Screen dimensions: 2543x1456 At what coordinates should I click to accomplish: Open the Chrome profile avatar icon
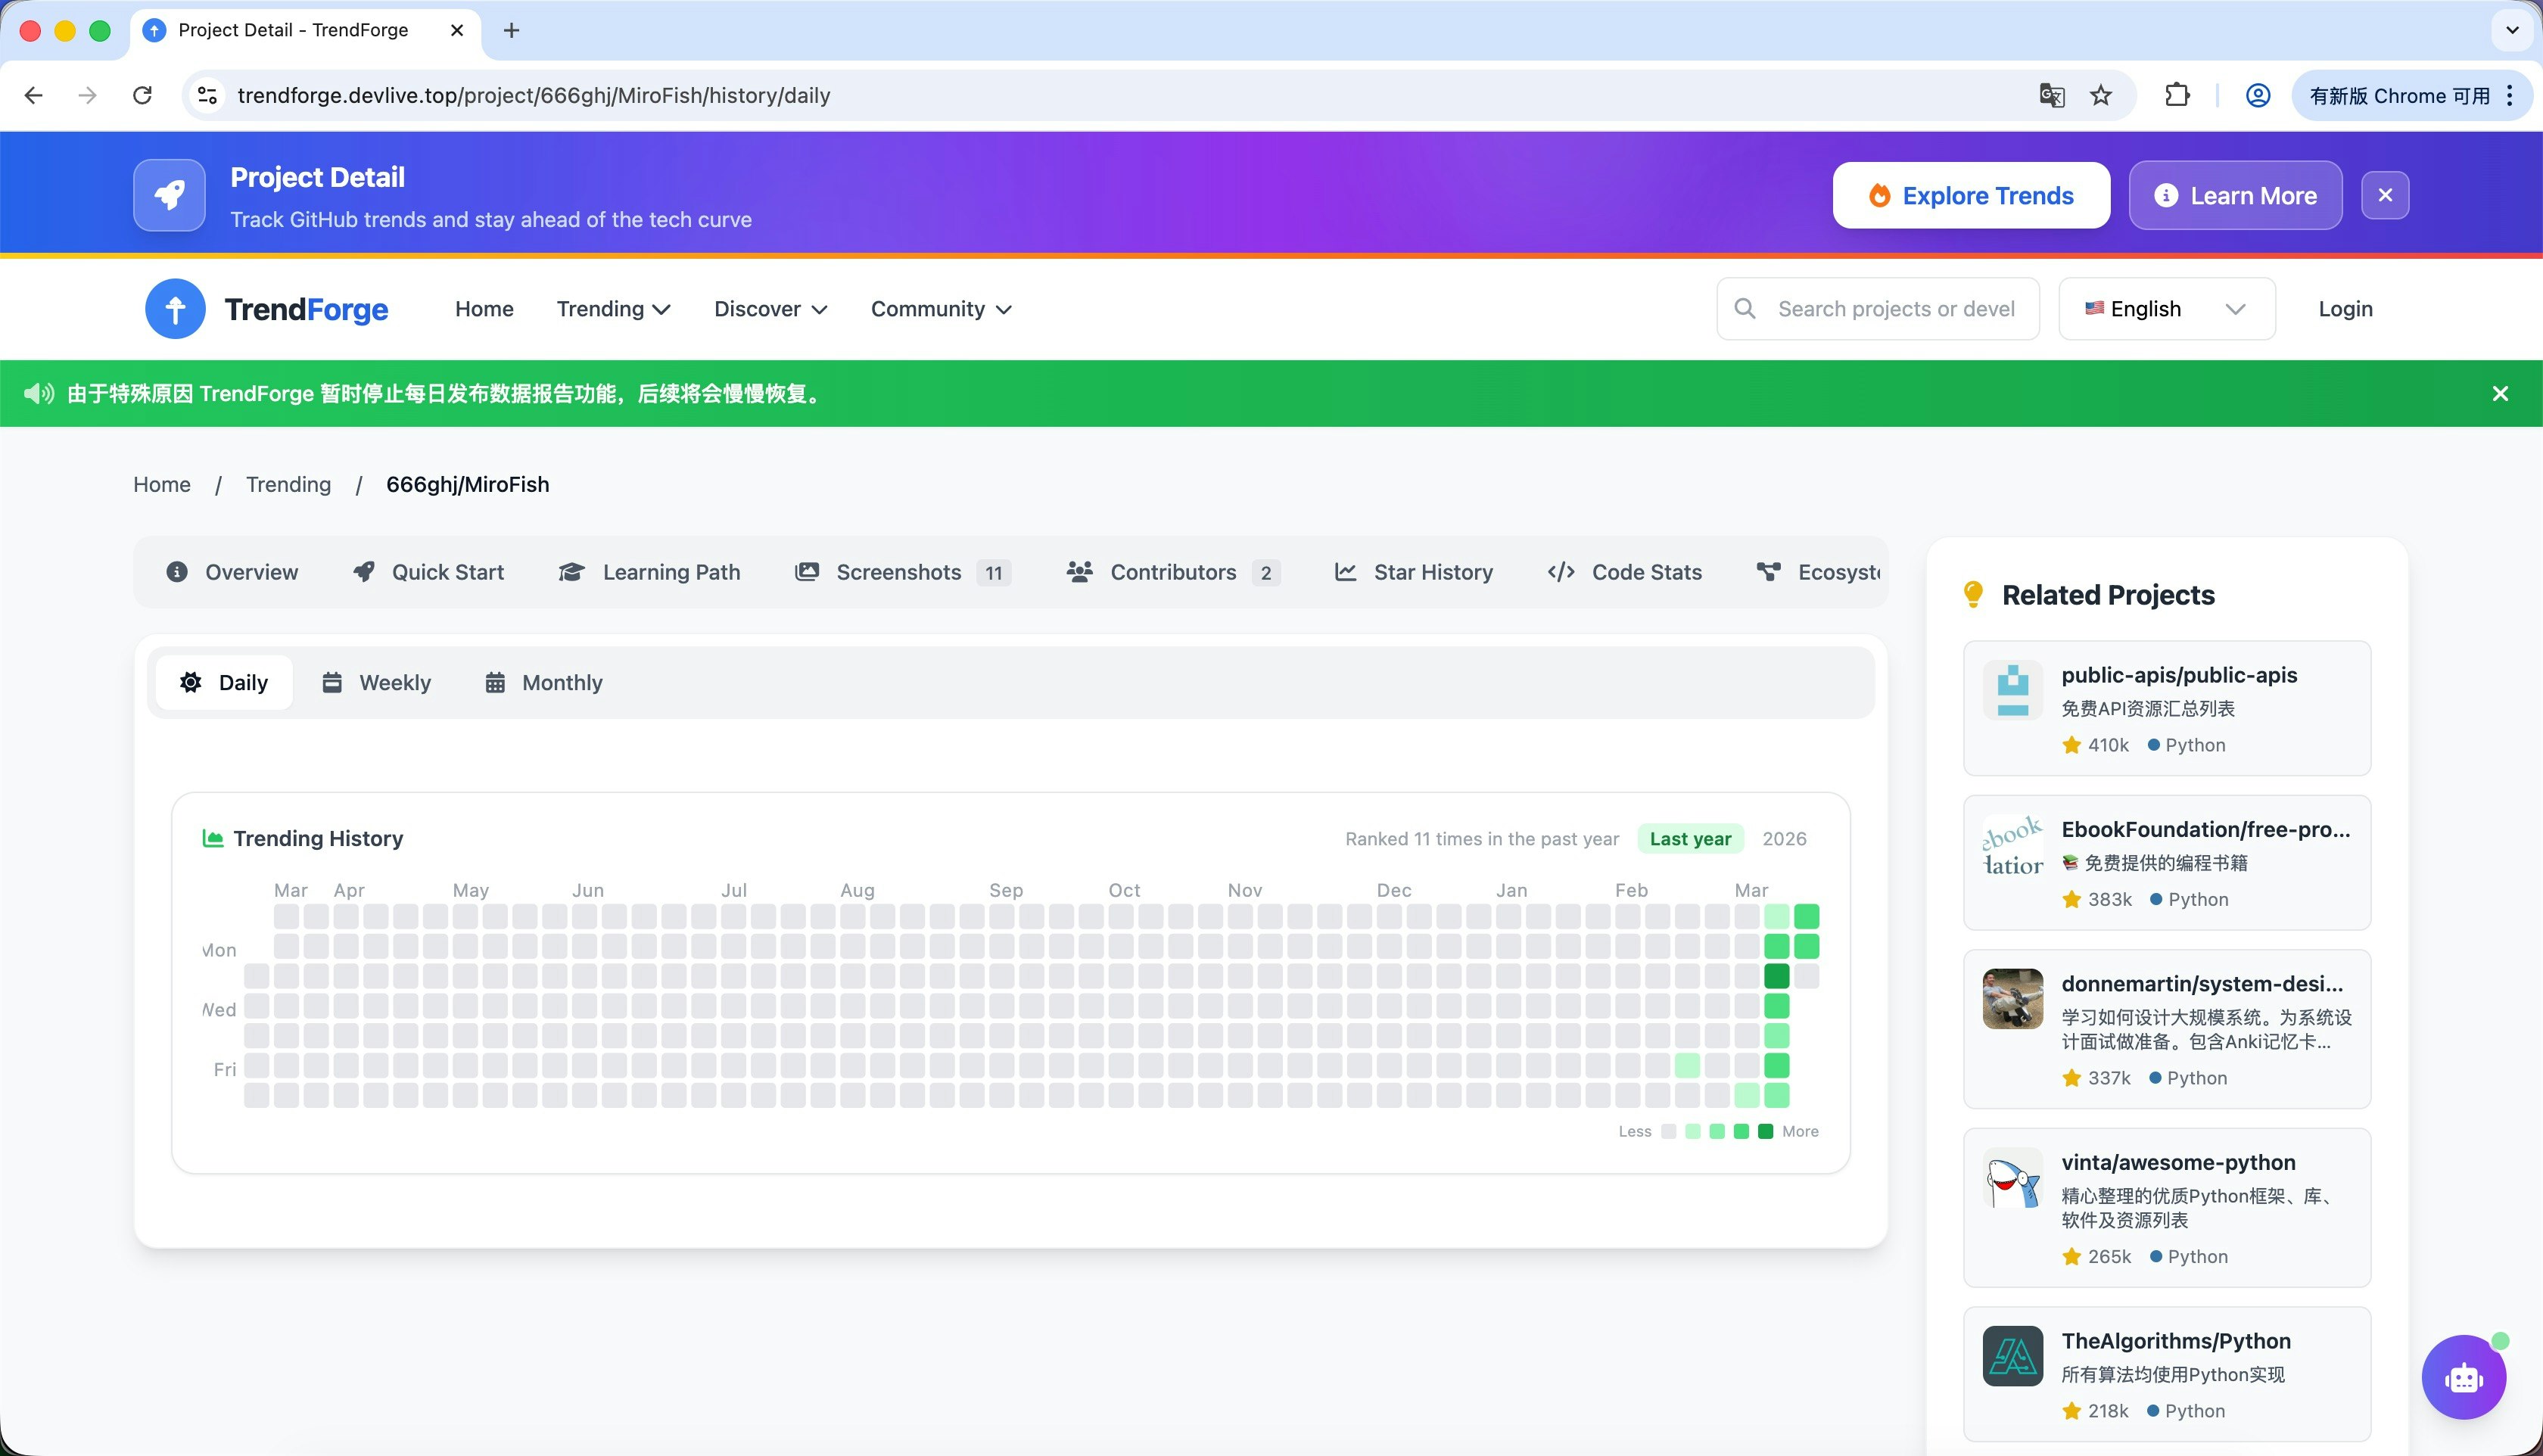2257,96
